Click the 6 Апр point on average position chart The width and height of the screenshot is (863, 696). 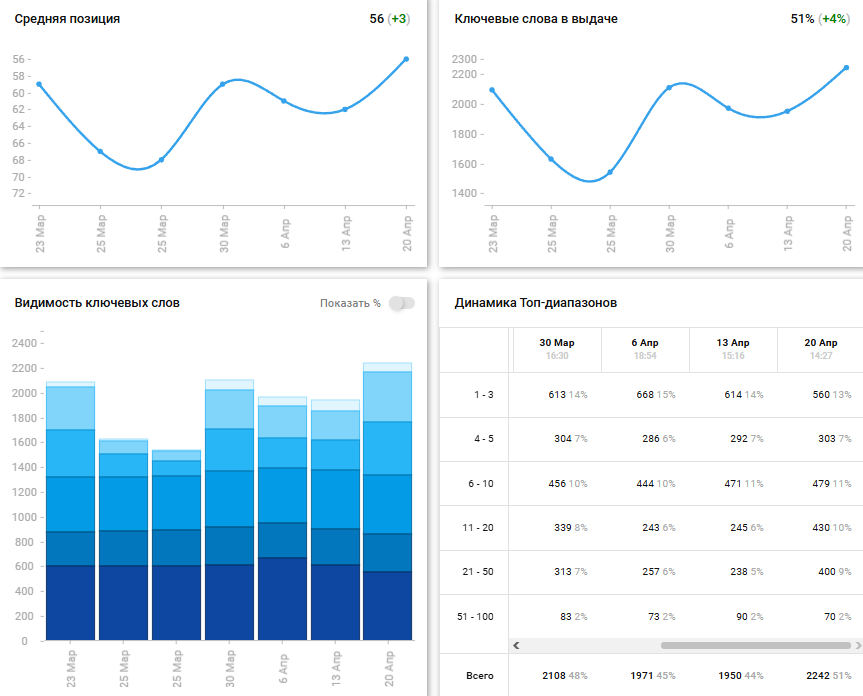click(284, 101)
